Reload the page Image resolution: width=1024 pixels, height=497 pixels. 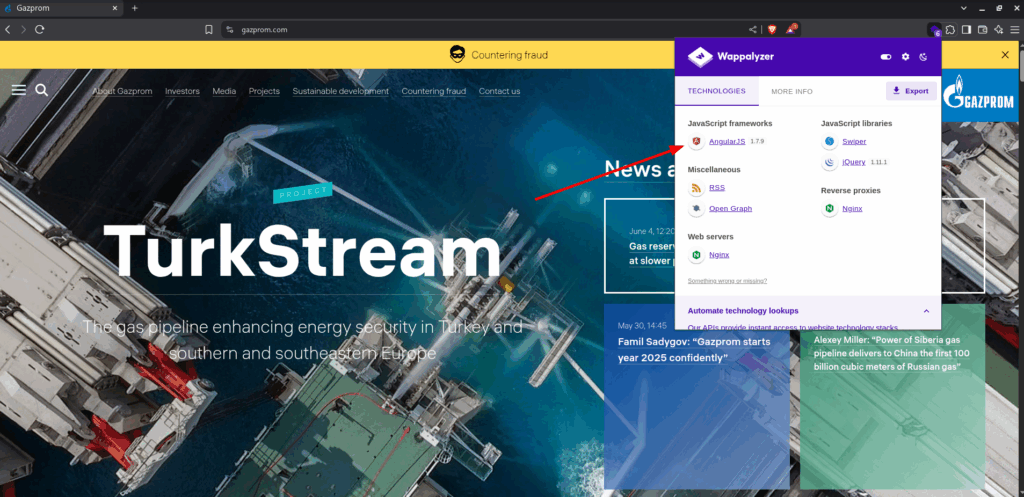(40, 29)
